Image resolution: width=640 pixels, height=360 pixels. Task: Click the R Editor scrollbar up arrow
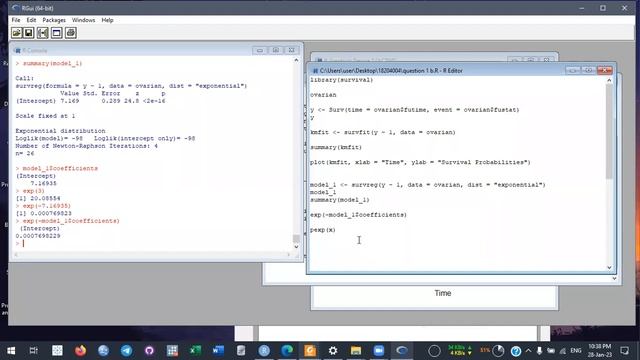pyautogui.click(x=609, y=80)
